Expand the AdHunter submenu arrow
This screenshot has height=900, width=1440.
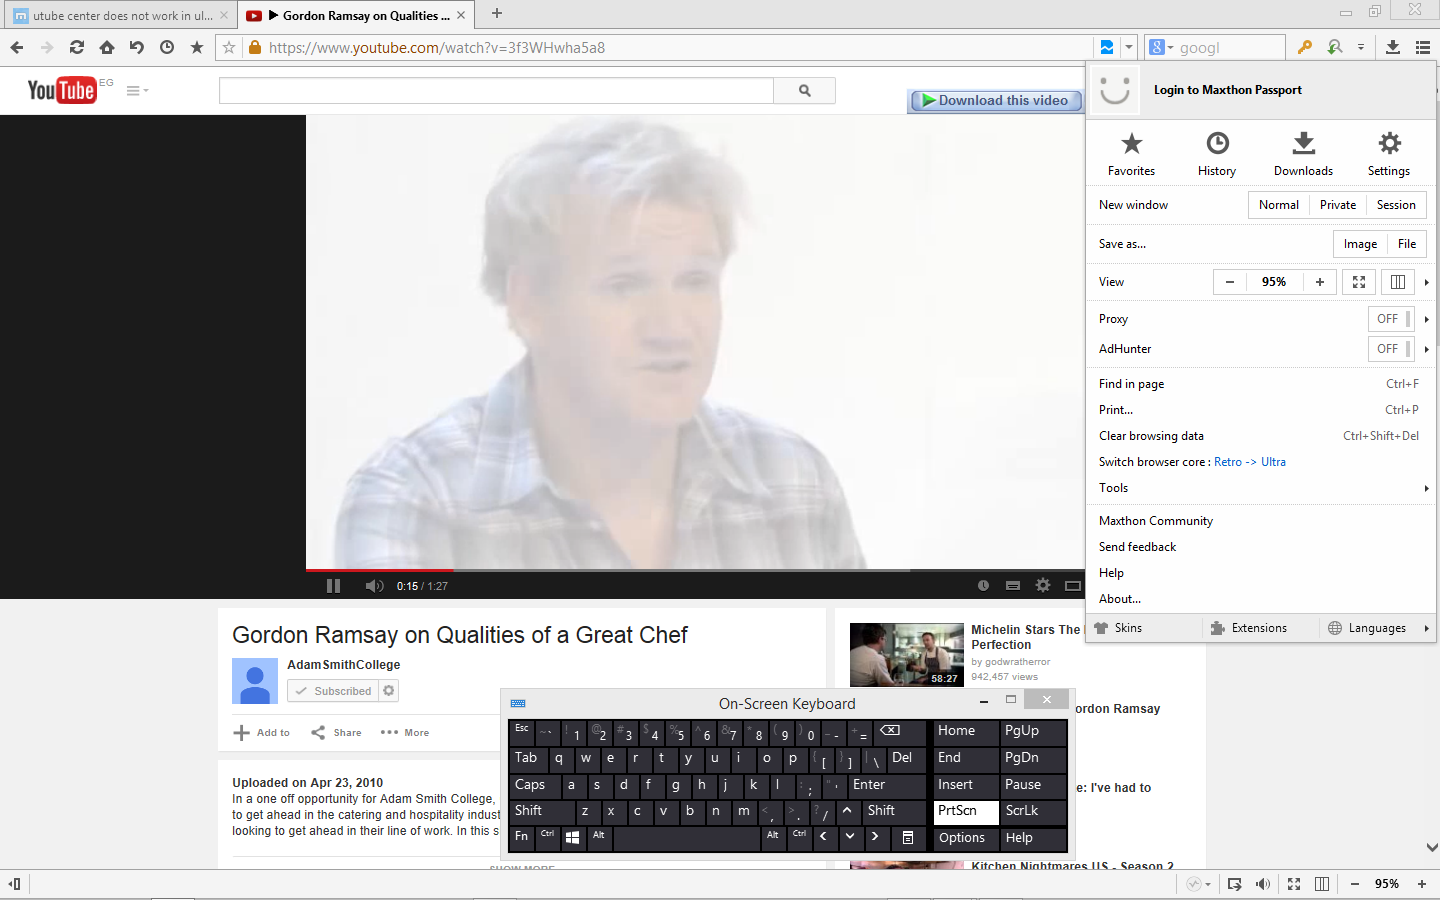pos(1426,349)
